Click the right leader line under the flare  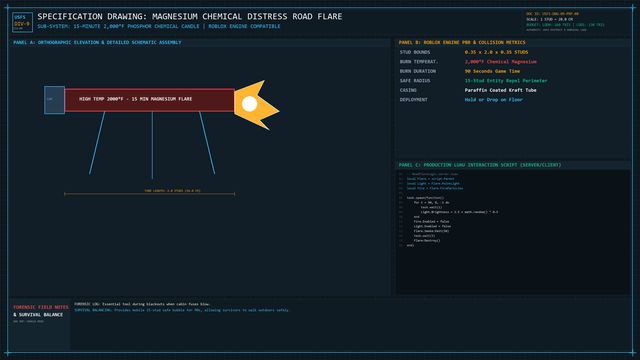click(207, 143)
